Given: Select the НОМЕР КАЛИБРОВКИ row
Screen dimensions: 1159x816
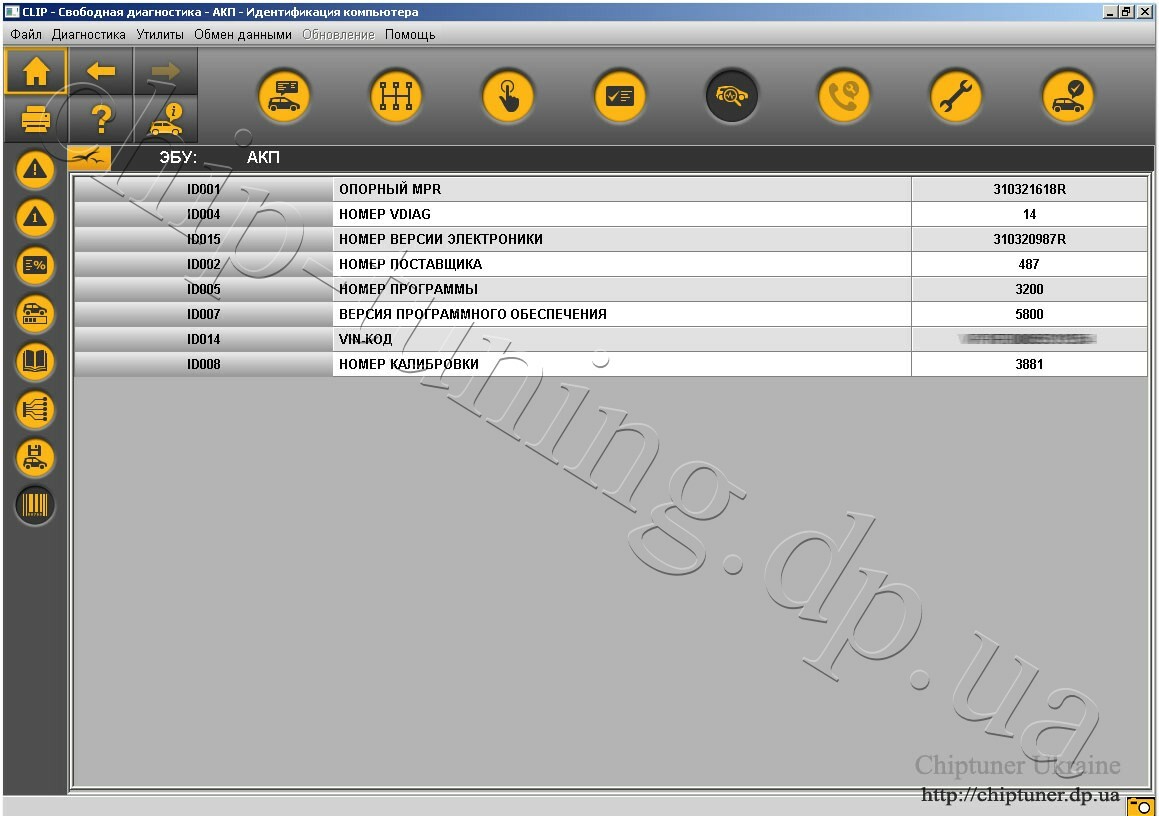Looking at the screenshot, I should coord(611,364).
